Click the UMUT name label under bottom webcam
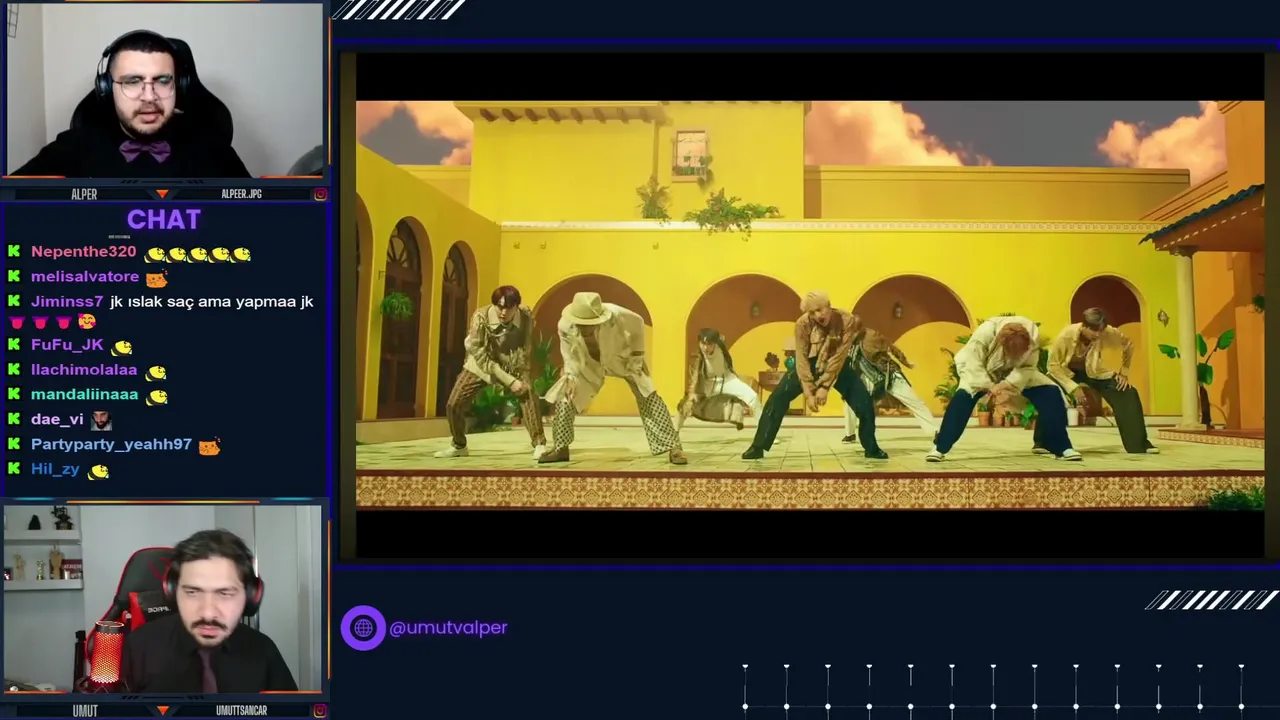The height and width of the screenshot is (720, 1280). pos(85,711)
